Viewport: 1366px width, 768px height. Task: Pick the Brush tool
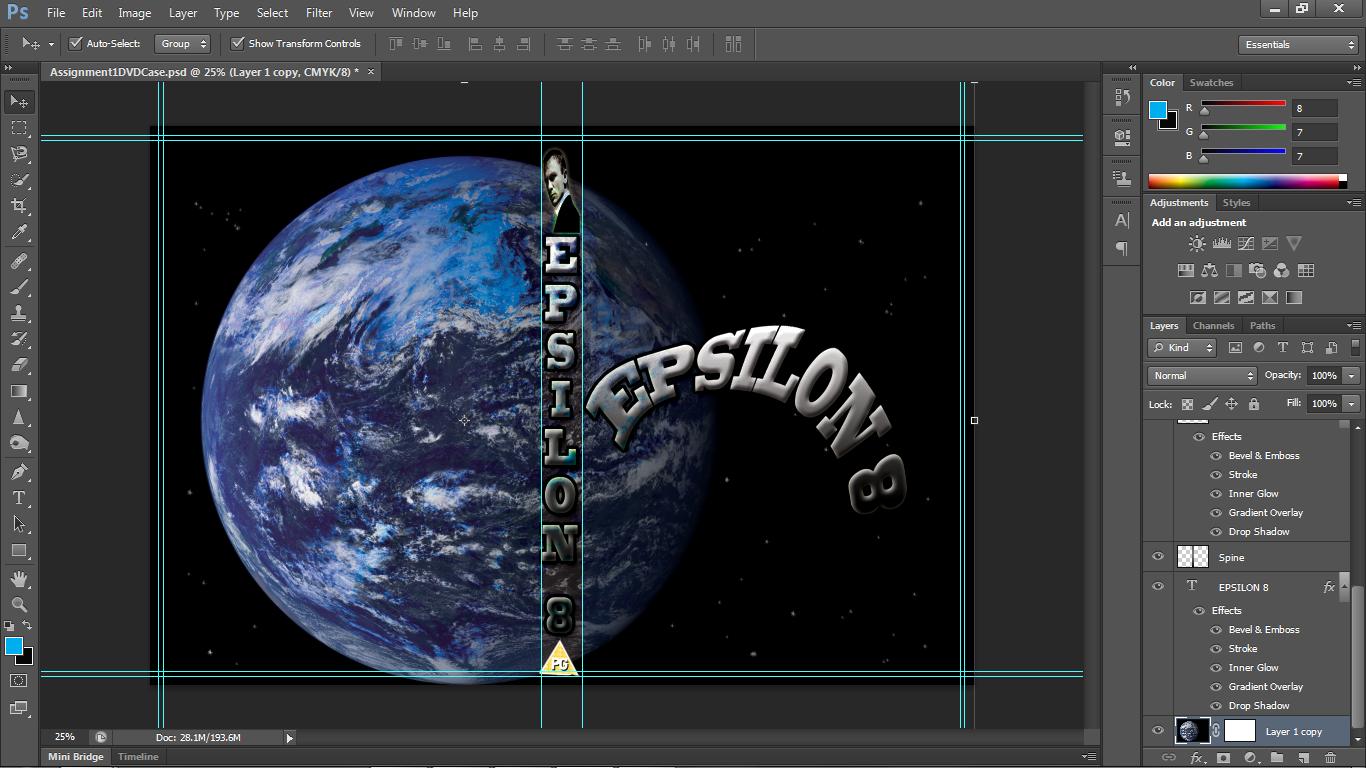point(18,288)
